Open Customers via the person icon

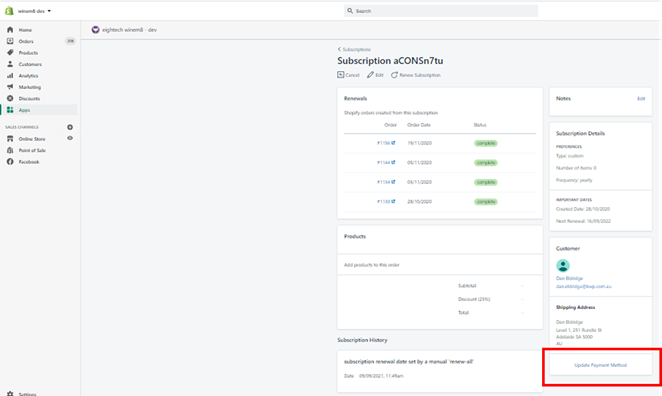point(10,64)
